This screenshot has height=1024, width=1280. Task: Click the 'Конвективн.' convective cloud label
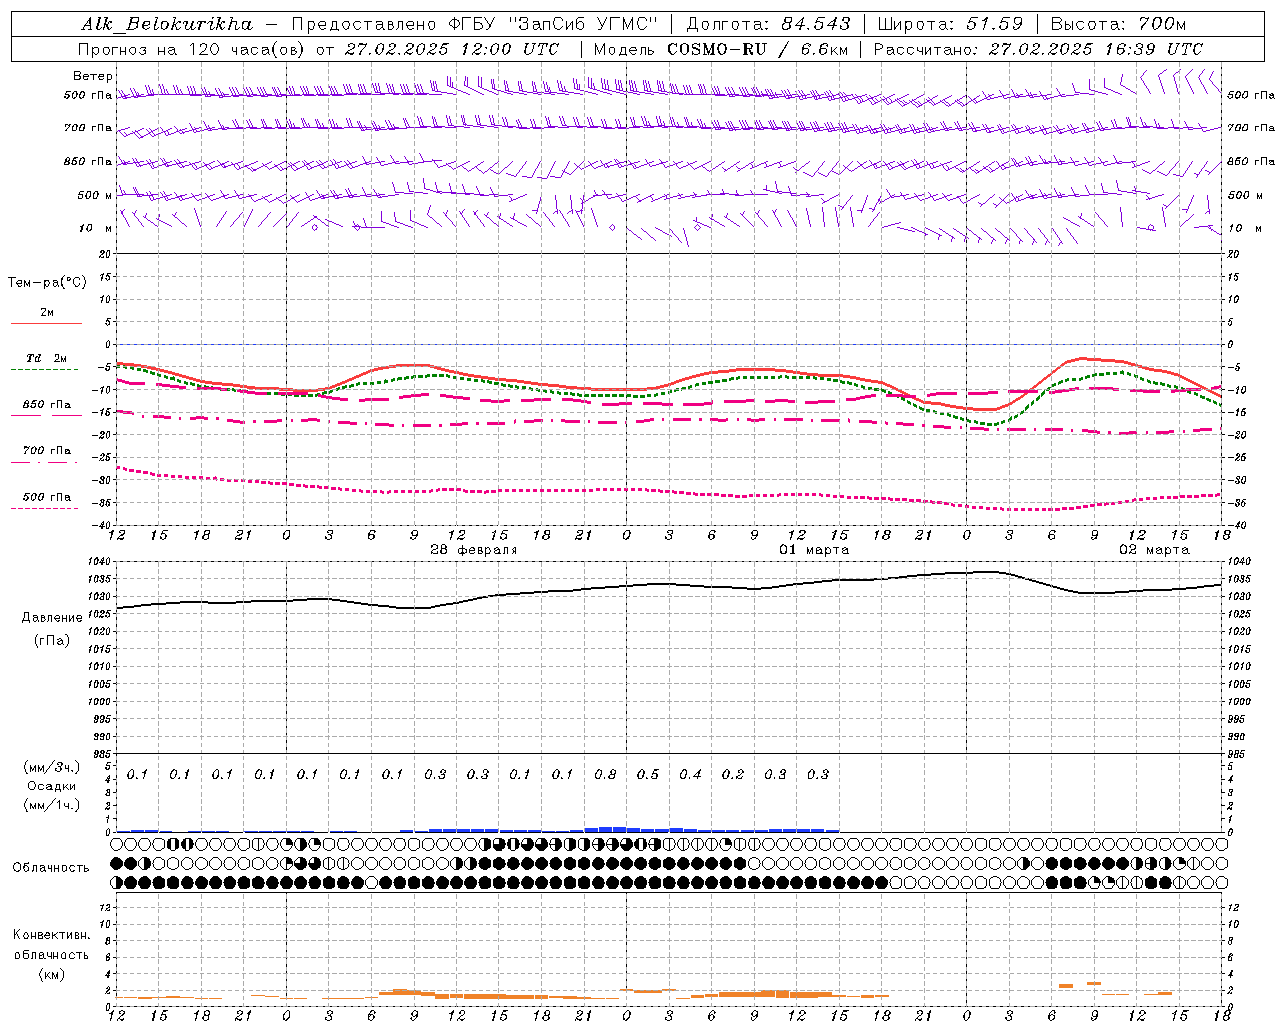(x=52, y=936)
